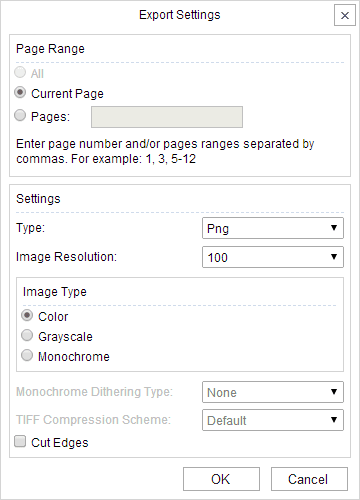Select the Grayscale image type
Image resolution: width=360 pixels, height=500 pixels.
(x=27, y=335)
